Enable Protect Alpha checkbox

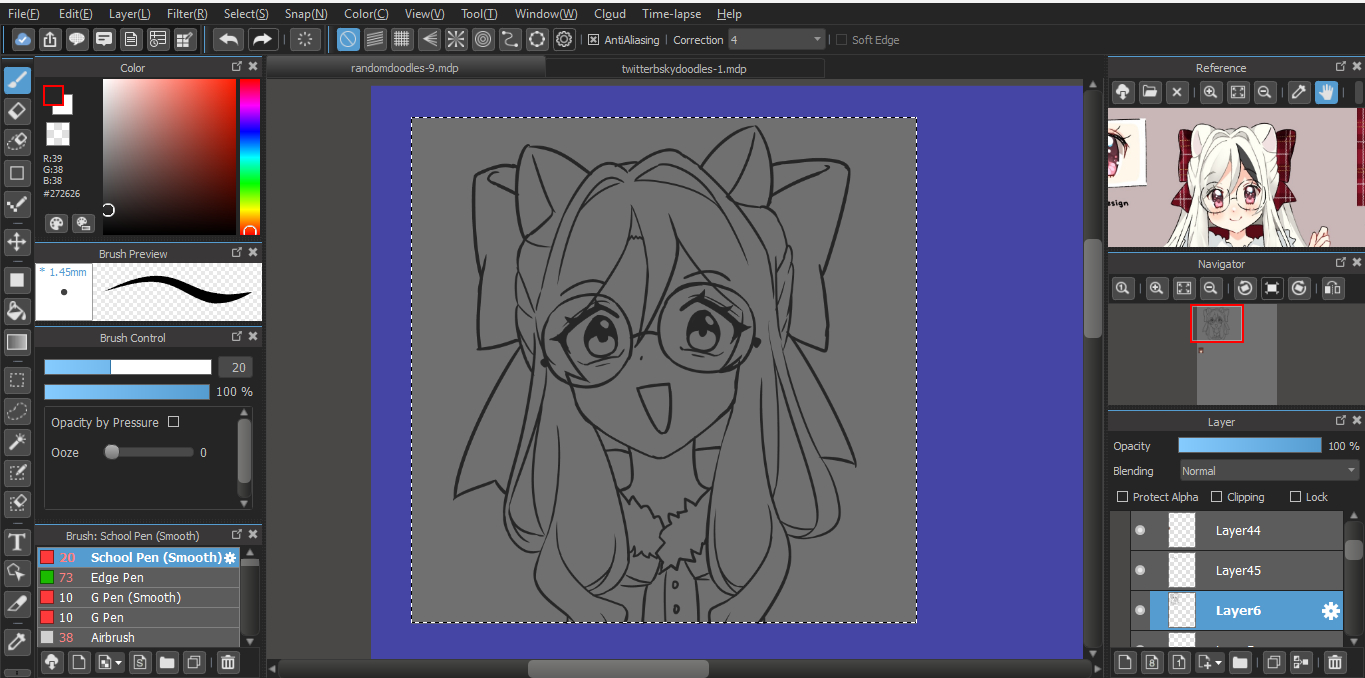pos(1122,497)
